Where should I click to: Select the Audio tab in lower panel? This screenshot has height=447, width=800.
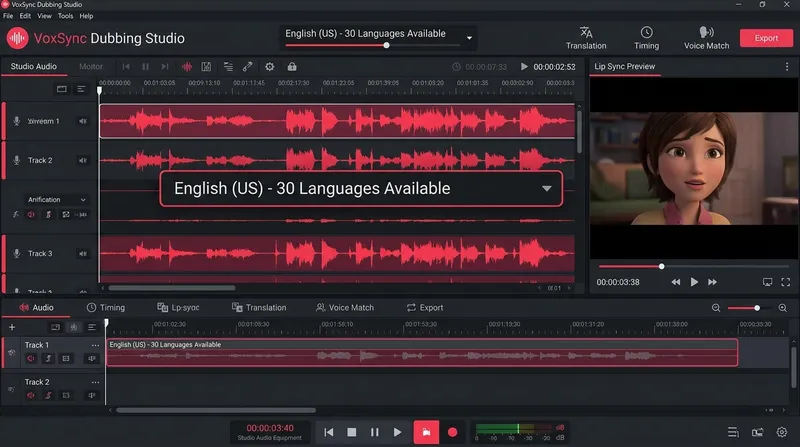(36, 307)
